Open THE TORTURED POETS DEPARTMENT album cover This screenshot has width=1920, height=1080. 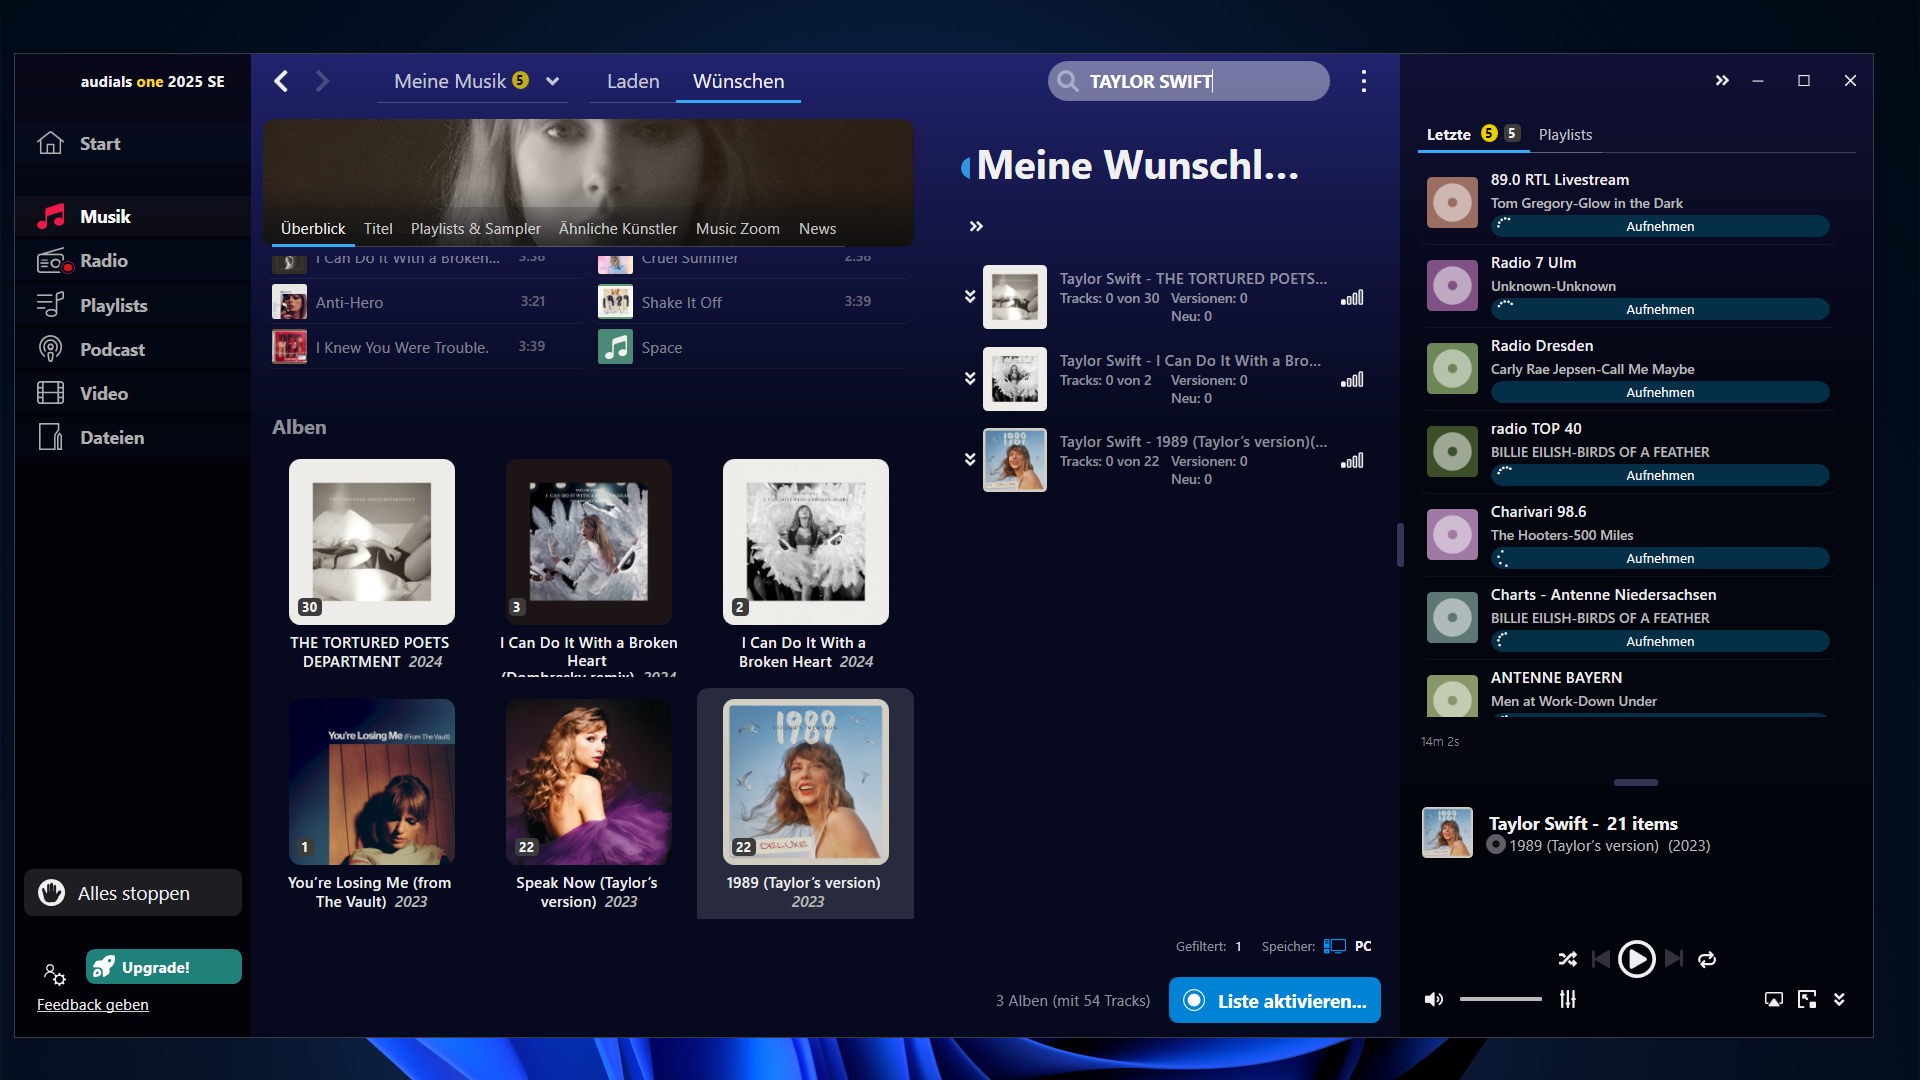372,542
